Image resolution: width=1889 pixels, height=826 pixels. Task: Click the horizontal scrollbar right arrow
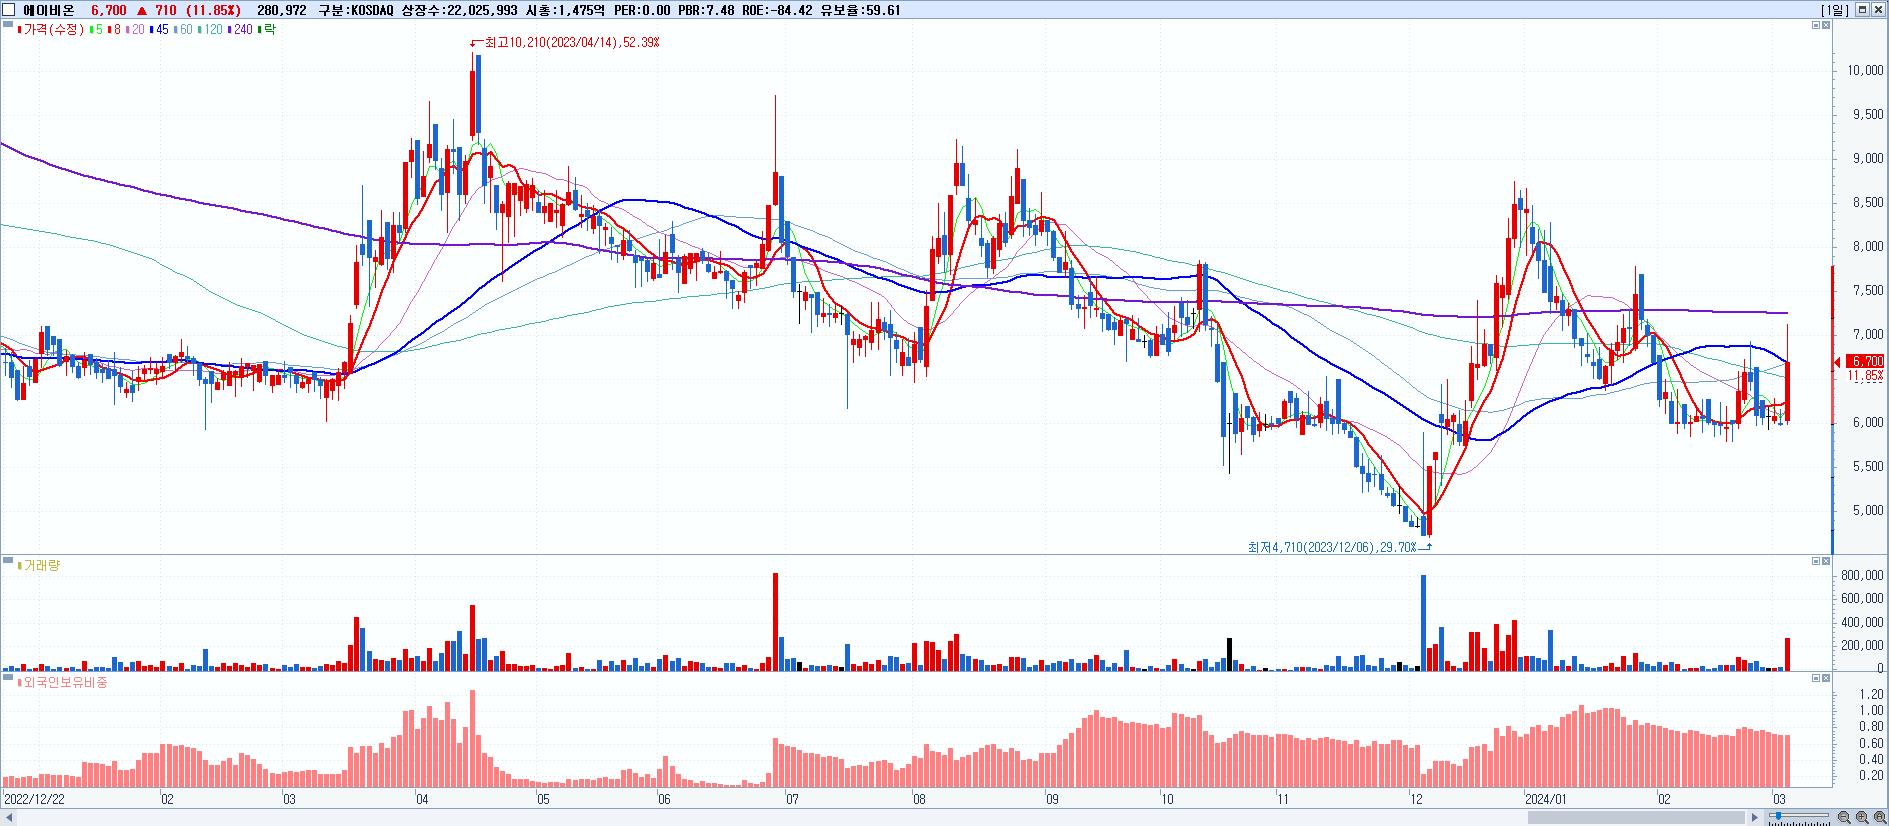point(1755,817)
